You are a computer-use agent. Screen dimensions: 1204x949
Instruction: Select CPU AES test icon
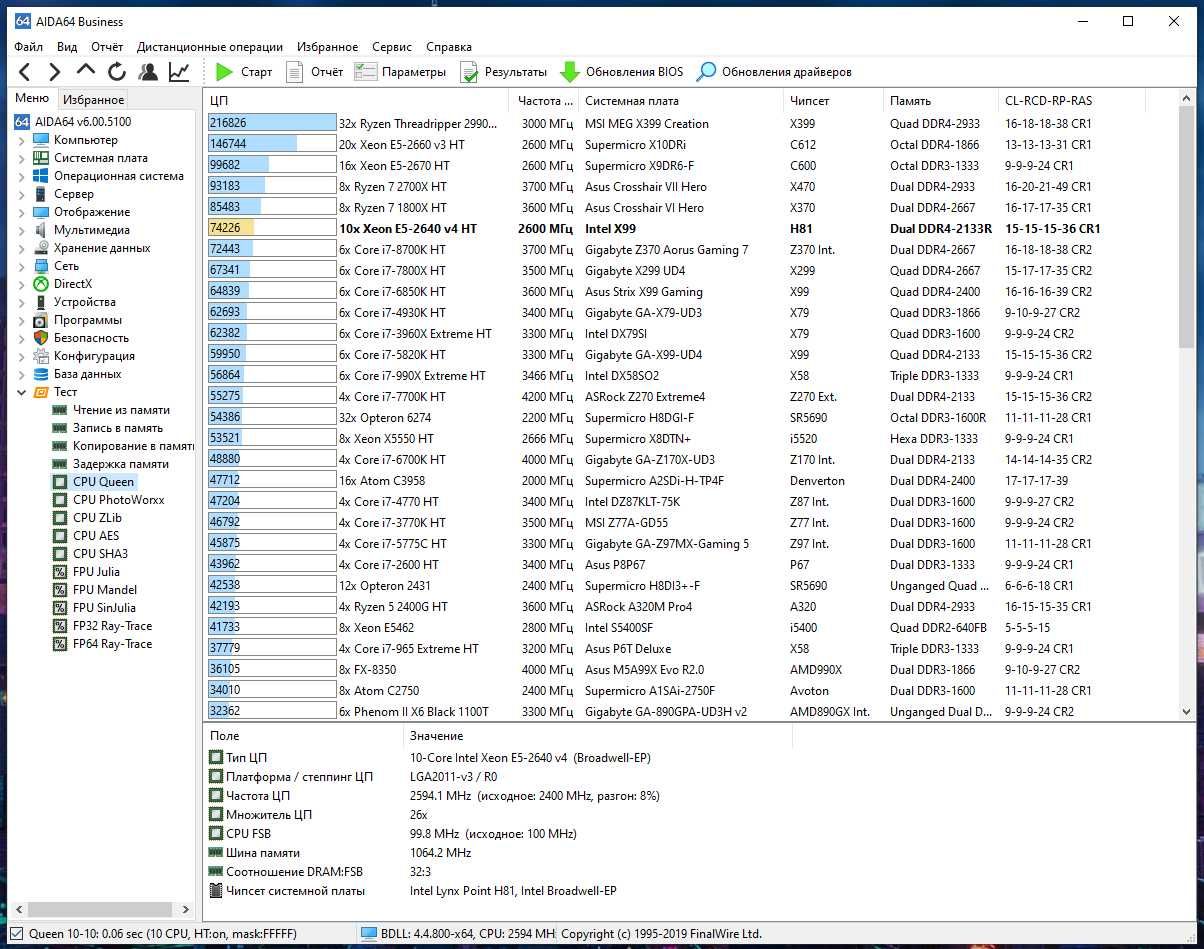click(60, 536)
